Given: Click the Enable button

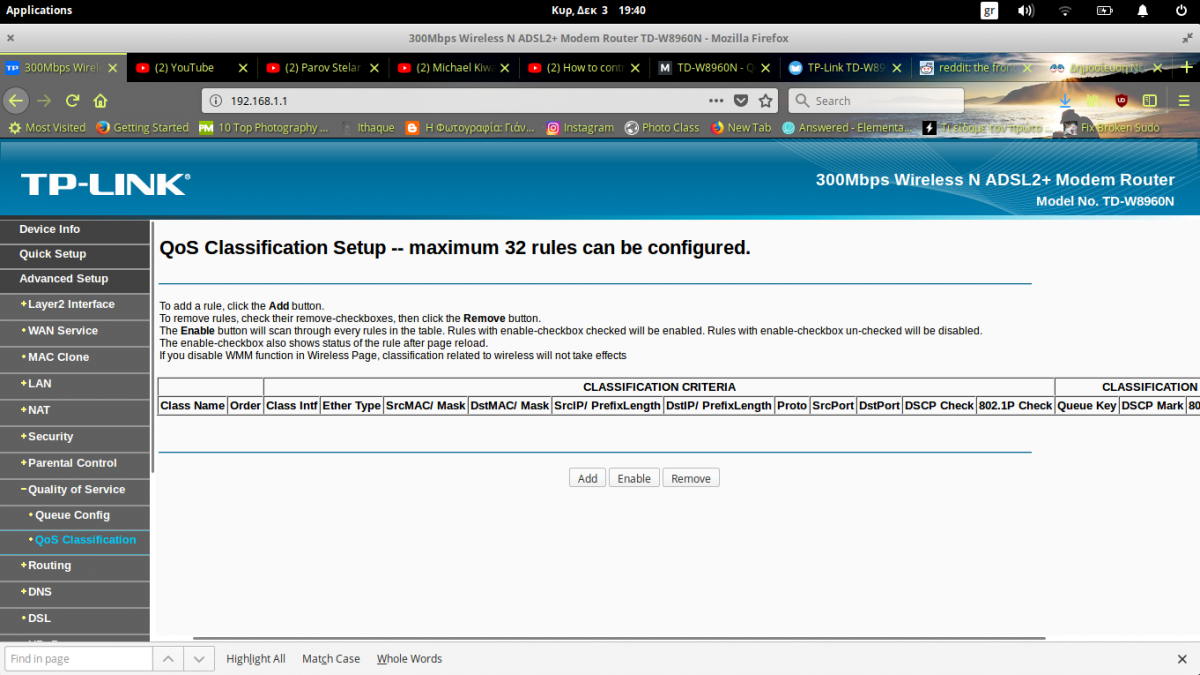Looking at the screenshot, I should 634,478.
